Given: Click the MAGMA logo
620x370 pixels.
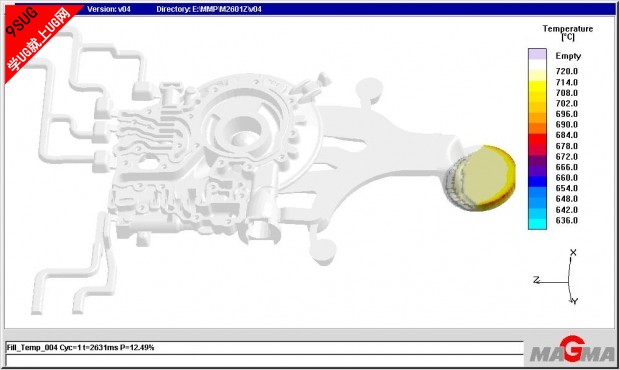Looking at the screenshot, I should point(571,351).
